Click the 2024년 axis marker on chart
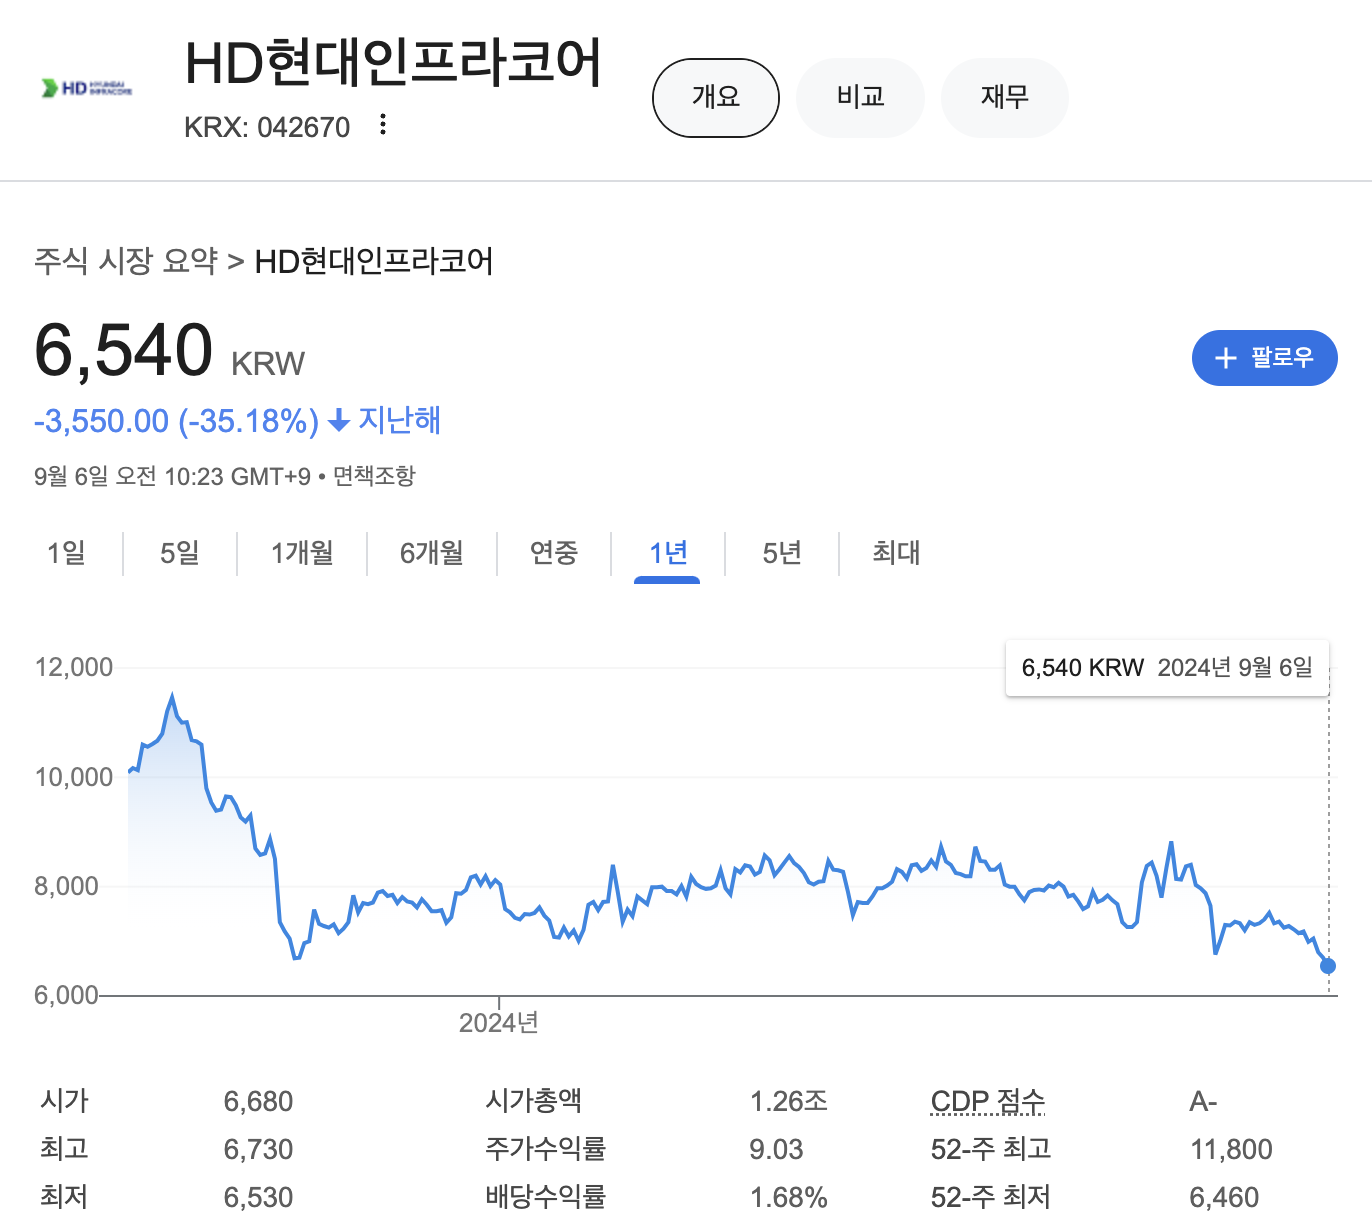This screenshot has height=1232, width=1372. pyautogui.click(x=499, y=1023)
